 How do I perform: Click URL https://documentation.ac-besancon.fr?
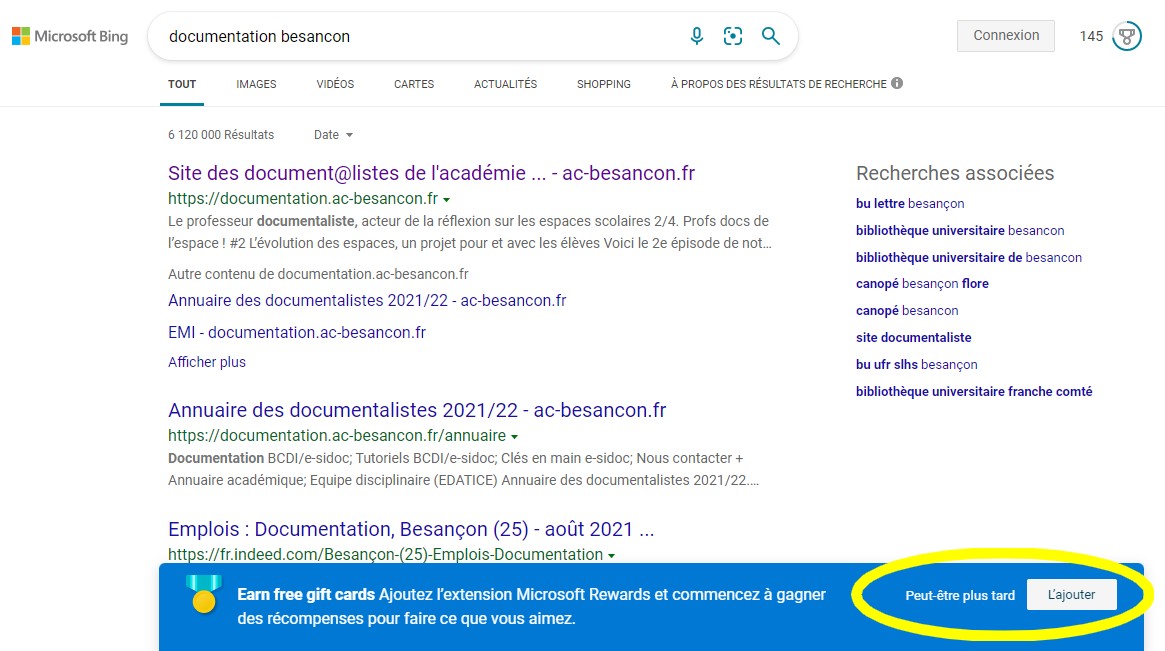pyautogui.click(x=303, y=198)
